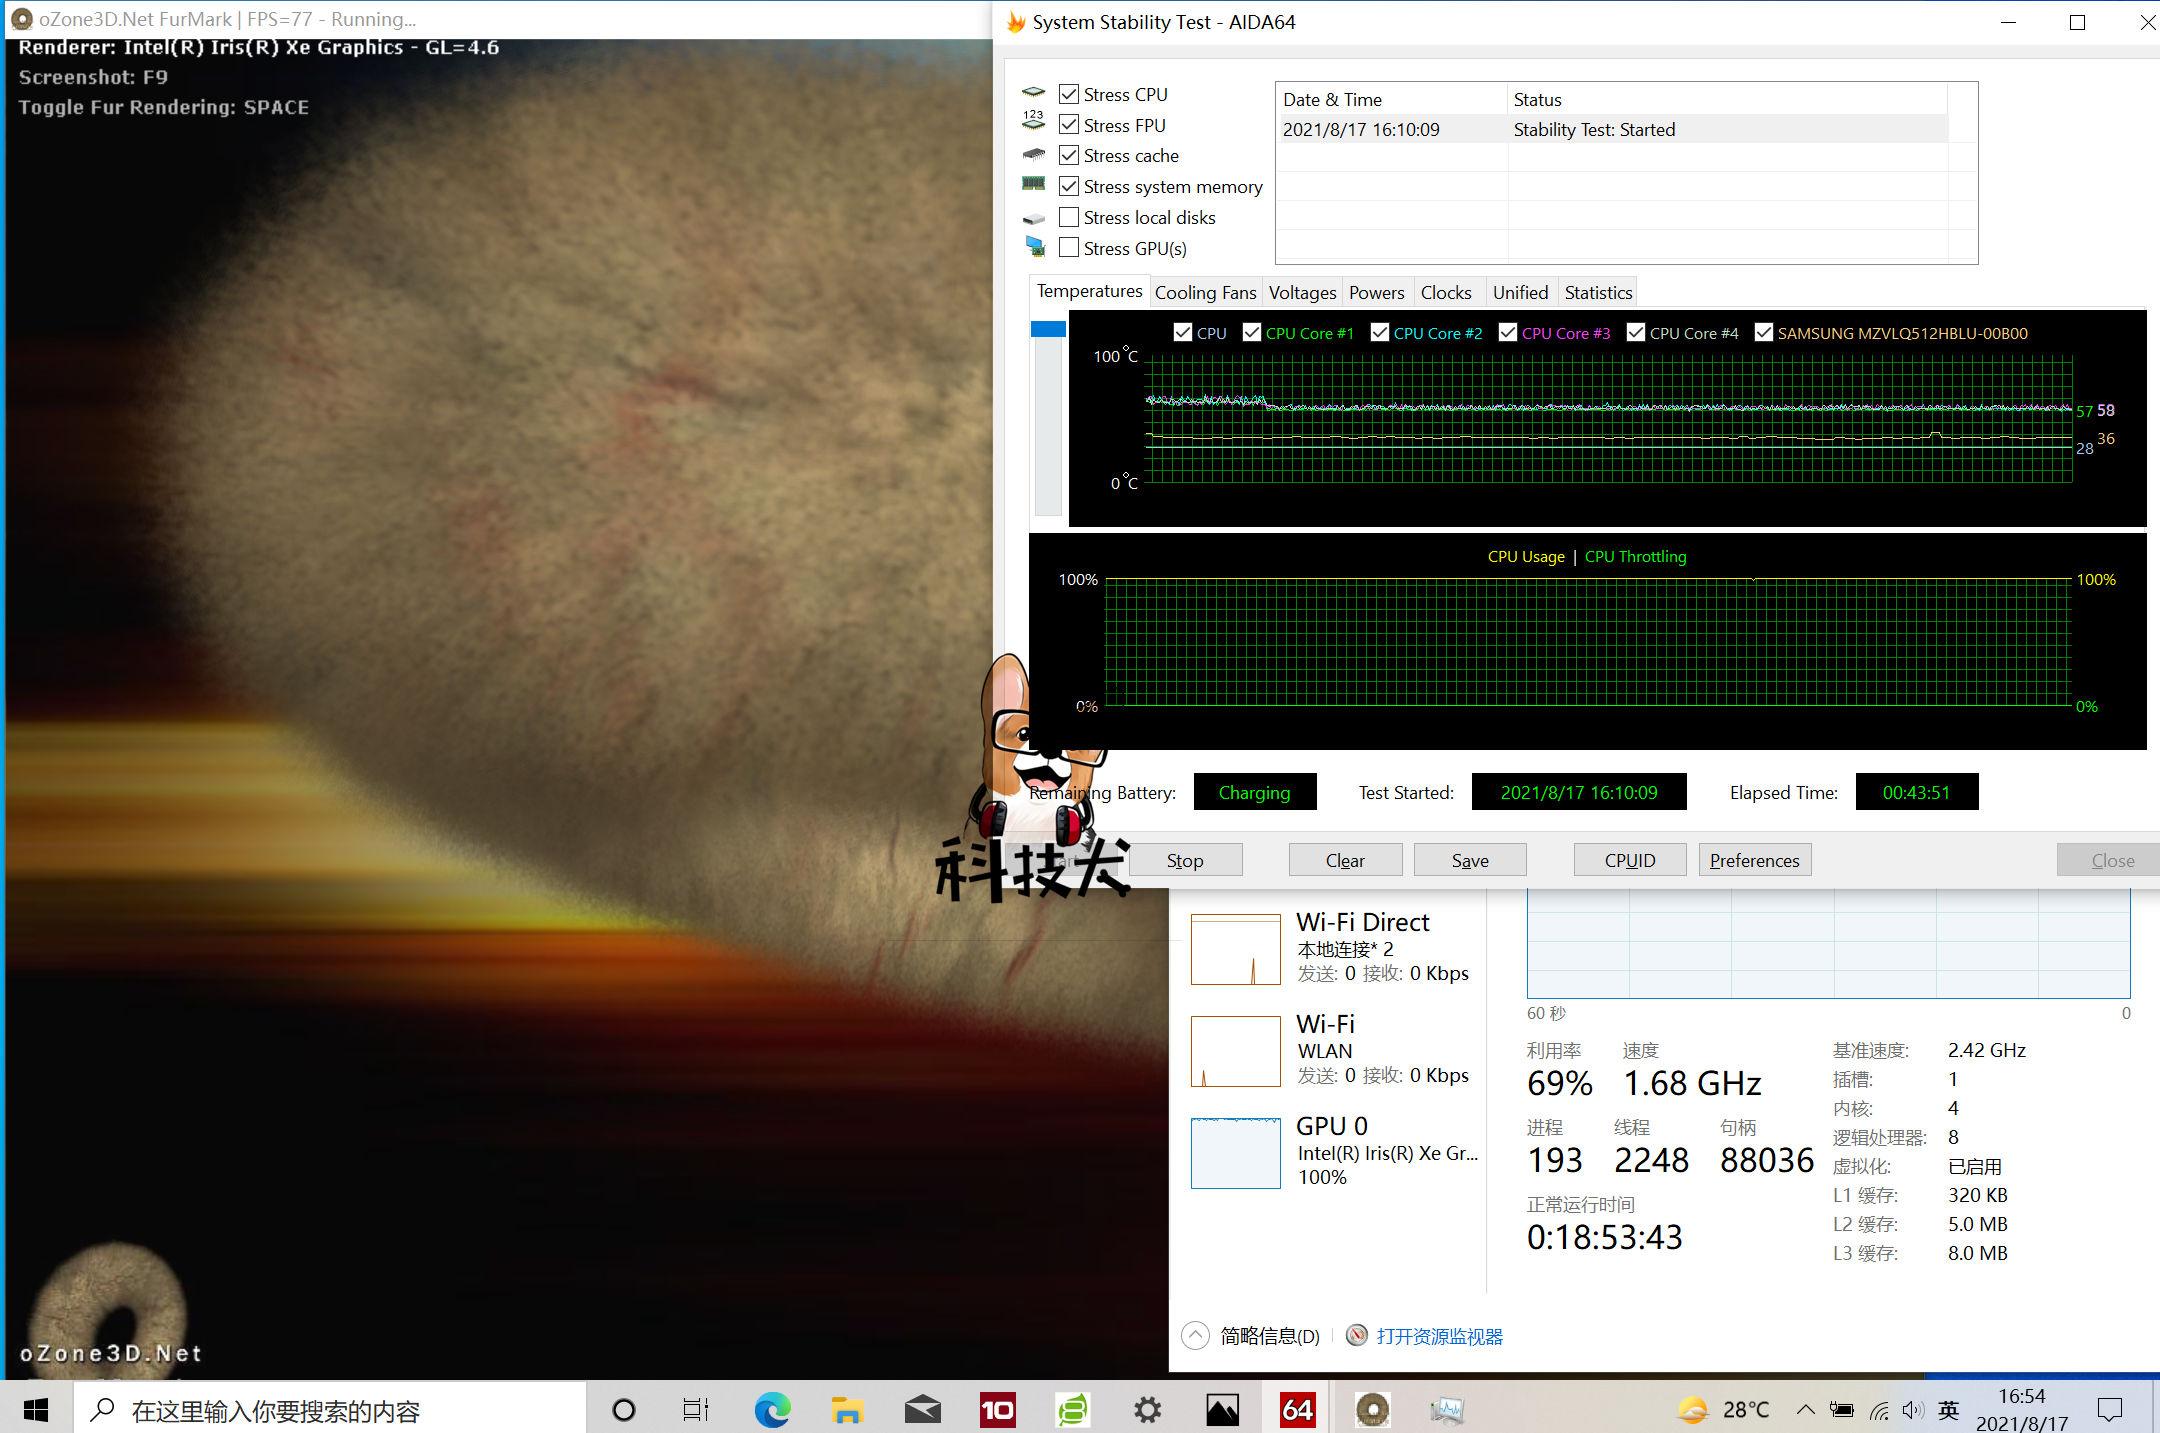Show hidden system tray icons chevron
The image size is (2160, 1433).
(x=1805, y=1410)
